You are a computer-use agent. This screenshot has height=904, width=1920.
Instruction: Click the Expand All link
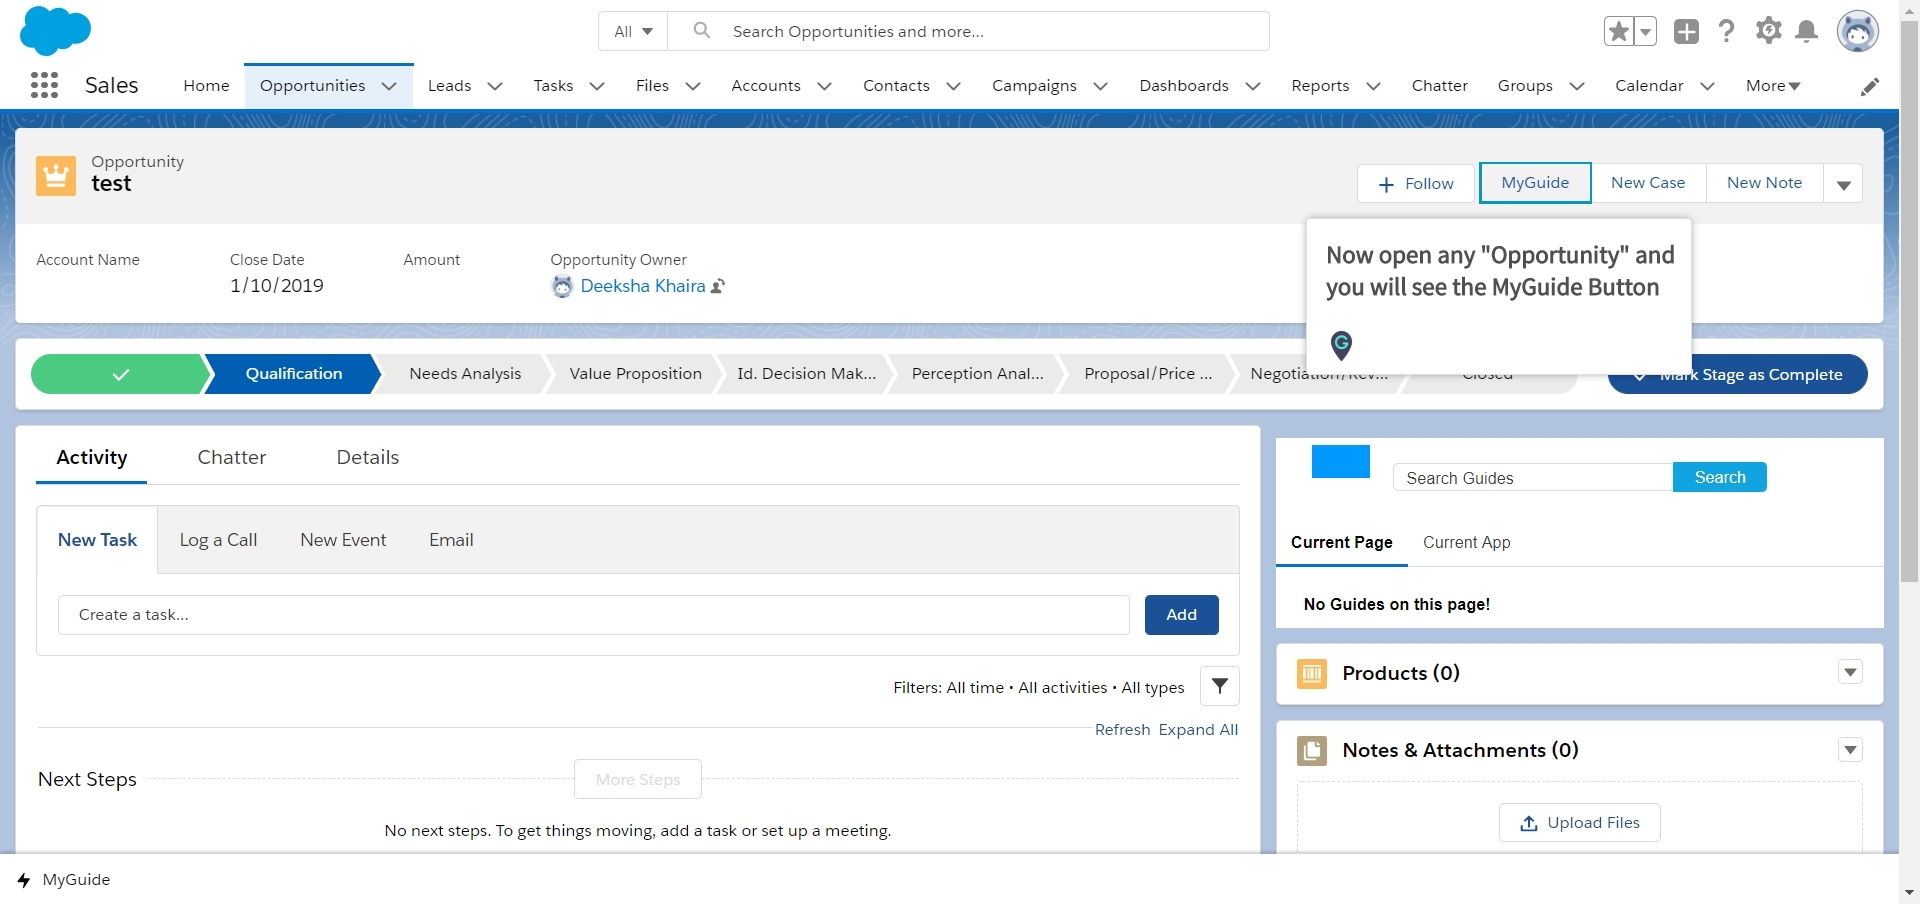1198,730
